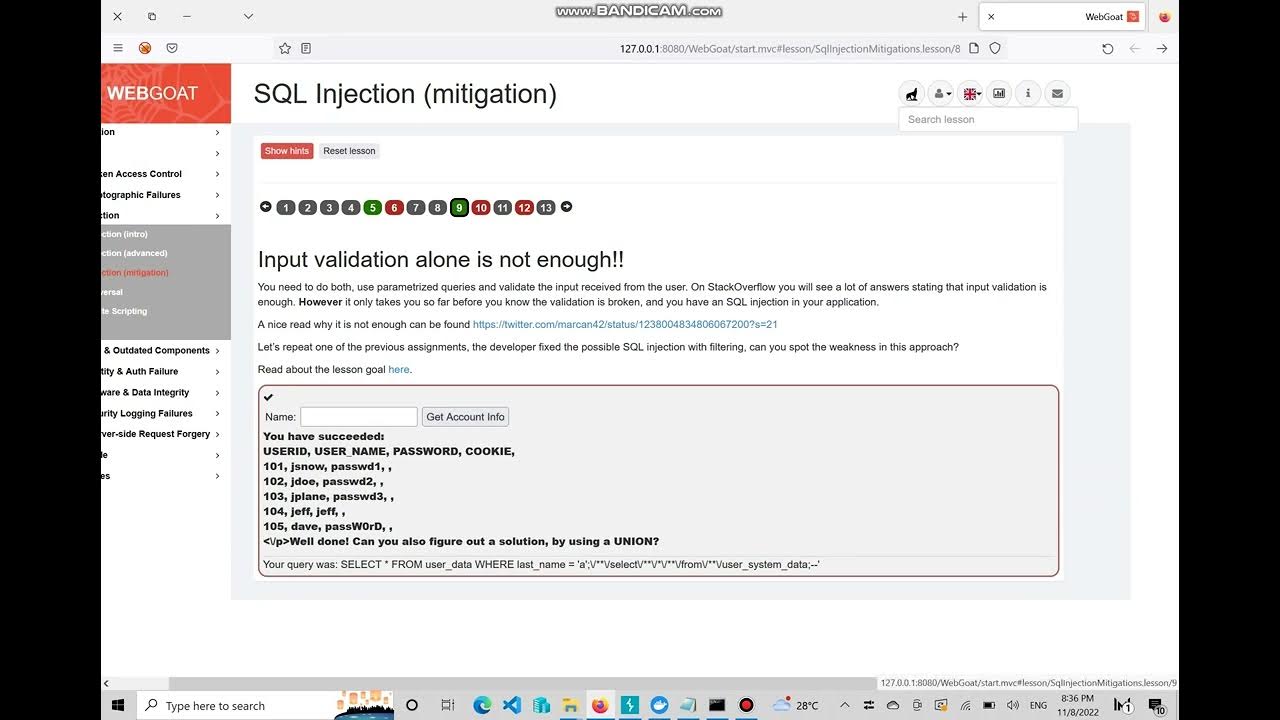The width and height of the screenshot is (1280, 720).
Task: Open lesson page 3
Action: coord(329,208)
